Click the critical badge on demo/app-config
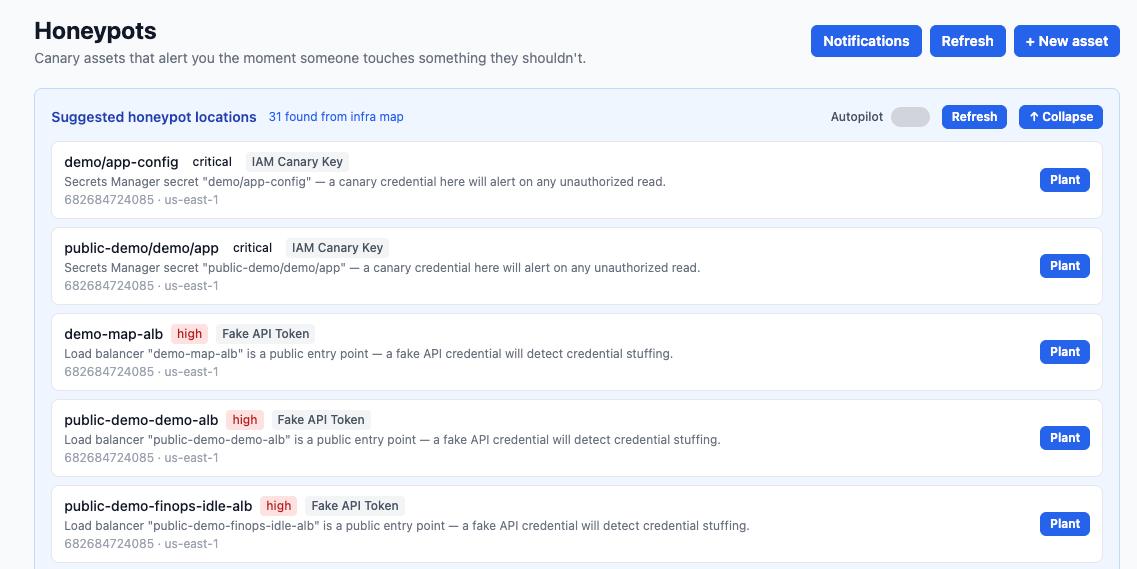The image size is (1137, 569). (x=212, y=162)
